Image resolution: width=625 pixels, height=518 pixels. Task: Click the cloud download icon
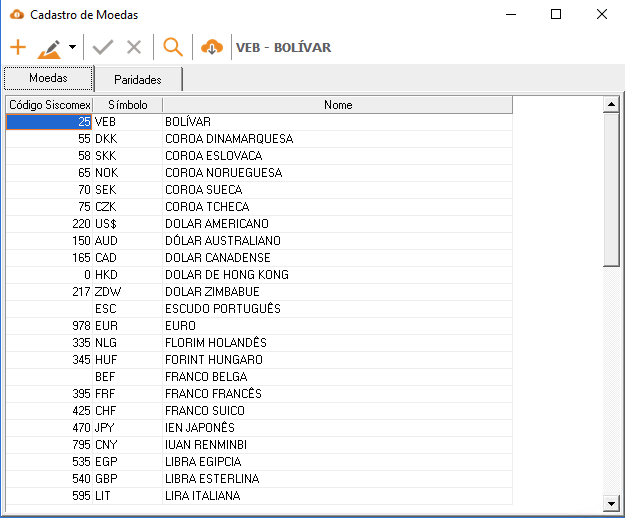[x=212, y=47]
